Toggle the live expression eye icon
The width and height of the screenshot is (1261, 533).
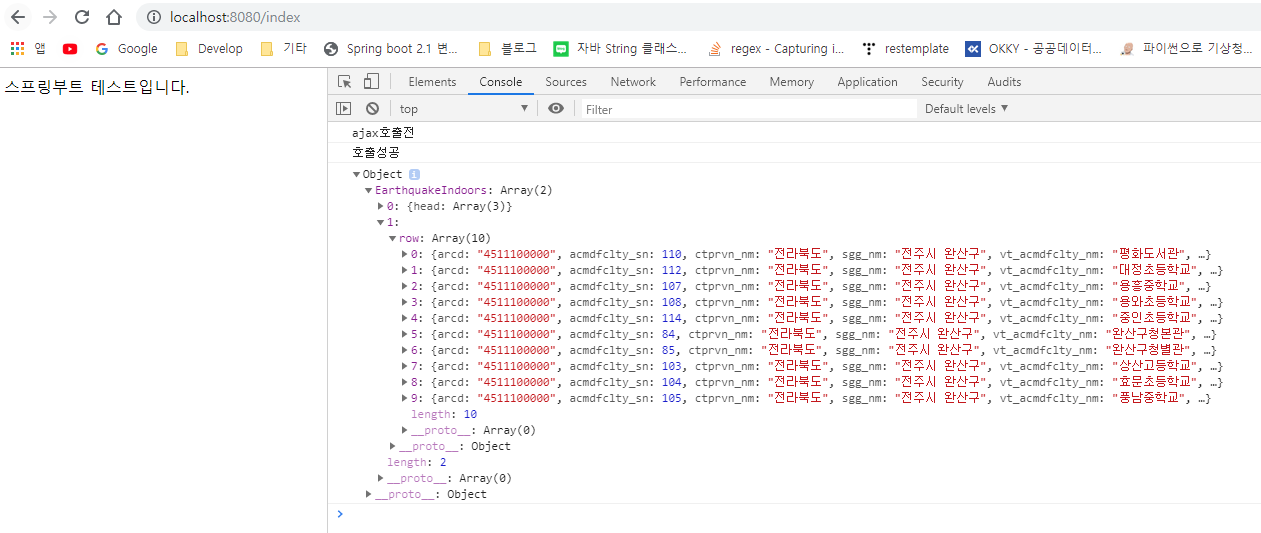556,108
